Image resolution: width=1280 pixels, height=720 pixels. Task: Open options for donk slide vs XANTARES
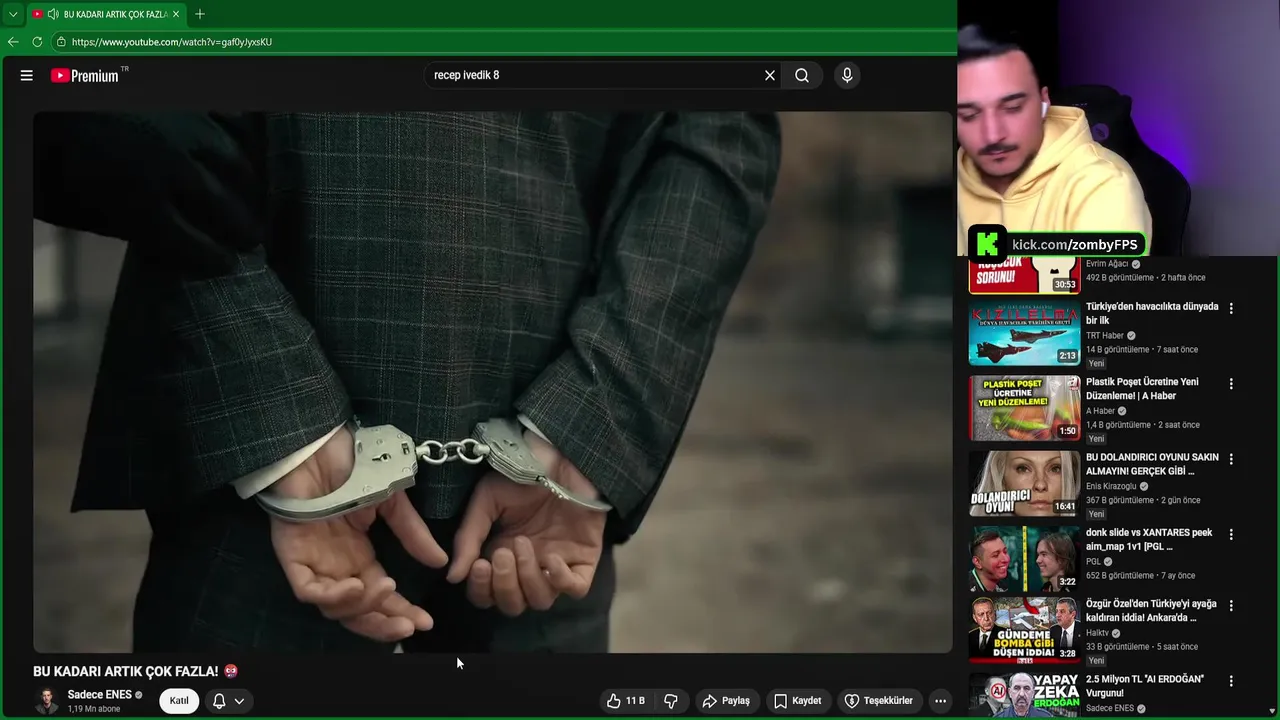pos(1231,534)
